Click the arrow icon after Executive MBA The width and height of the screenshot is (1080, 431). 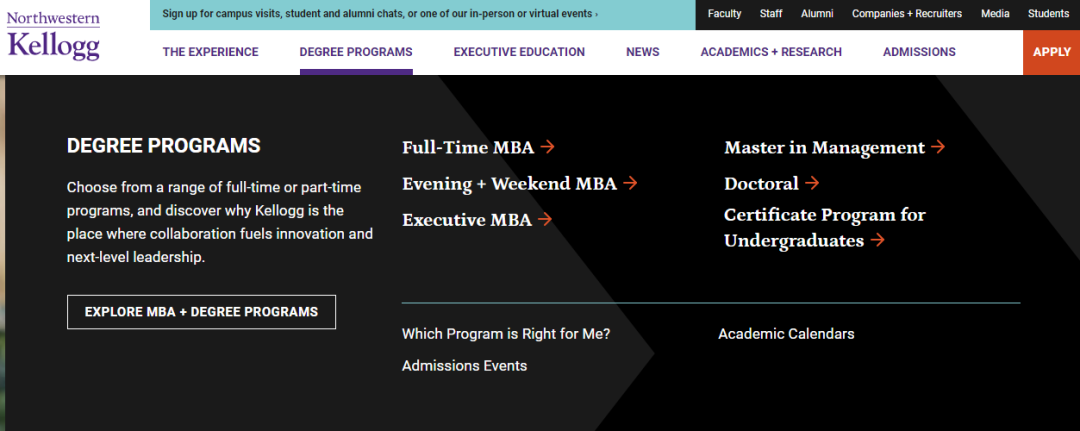[x=545, y=219]
